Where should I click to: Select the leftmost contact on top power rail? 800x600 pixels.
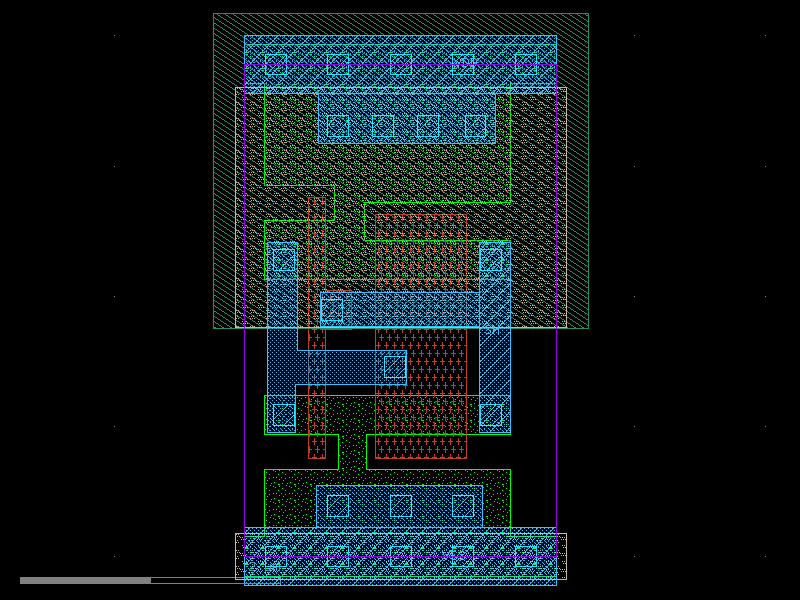point(276,64)
